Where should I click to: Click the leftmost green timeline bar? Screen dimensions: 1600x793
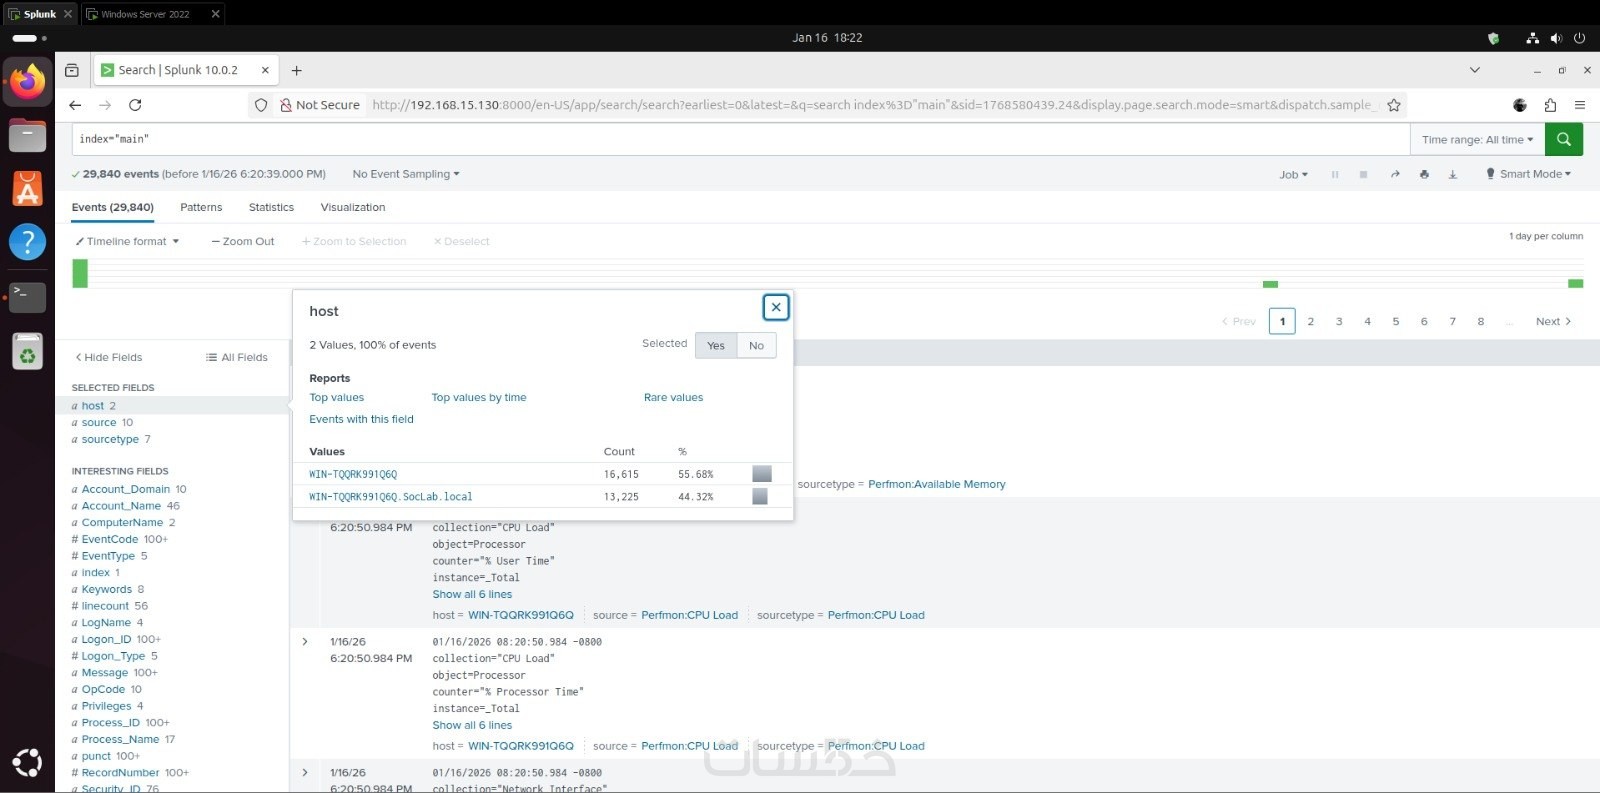click(80, 273)
